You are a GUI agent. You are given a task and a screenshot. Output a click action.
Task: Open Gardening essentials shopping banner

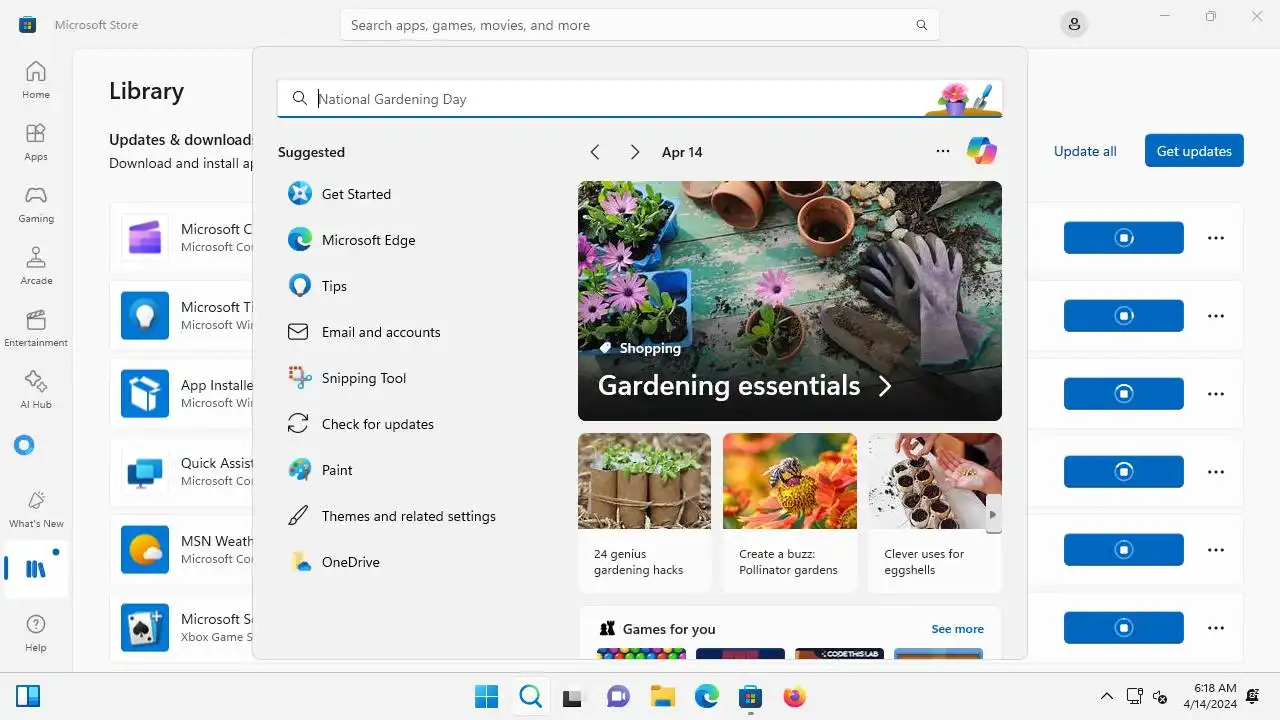pyautogui.click(x=790, y=301)
